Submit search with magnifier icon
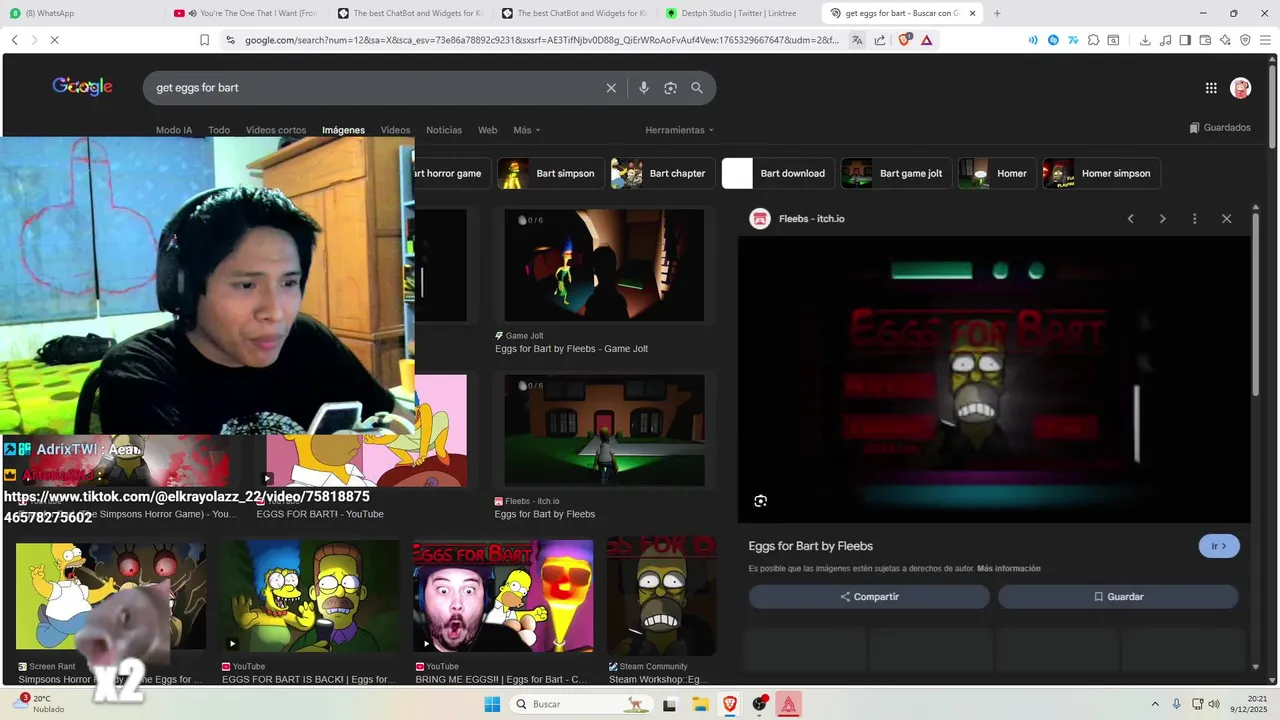This screenshot has width=1280, height=720. click(x=697, y=88)
